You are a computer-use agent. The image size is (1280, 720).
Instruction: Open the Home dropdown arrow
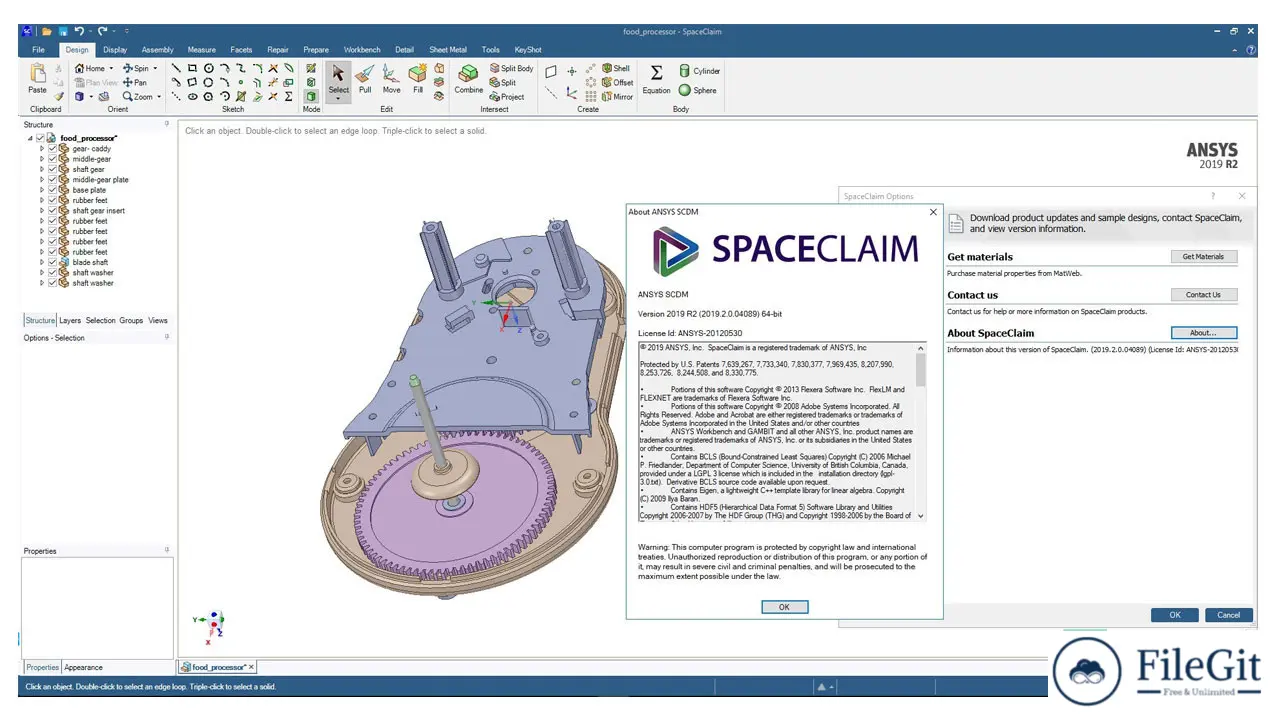click(111, 69)
